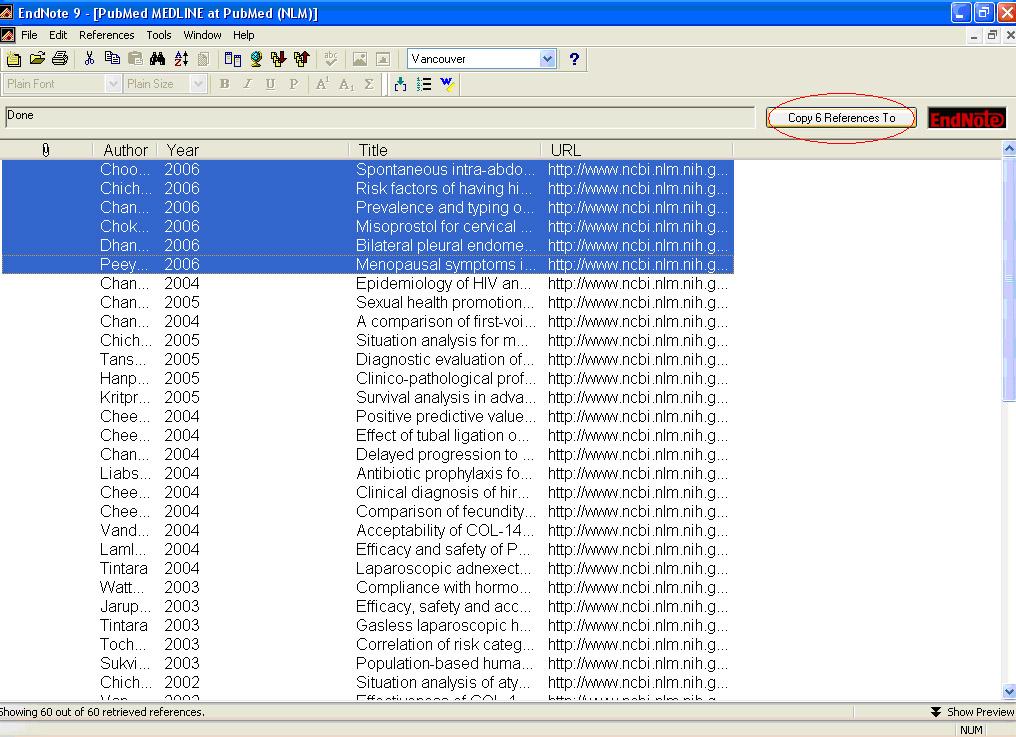
Task: Click the Copy 6 References To button
Action: pos(841,118)
